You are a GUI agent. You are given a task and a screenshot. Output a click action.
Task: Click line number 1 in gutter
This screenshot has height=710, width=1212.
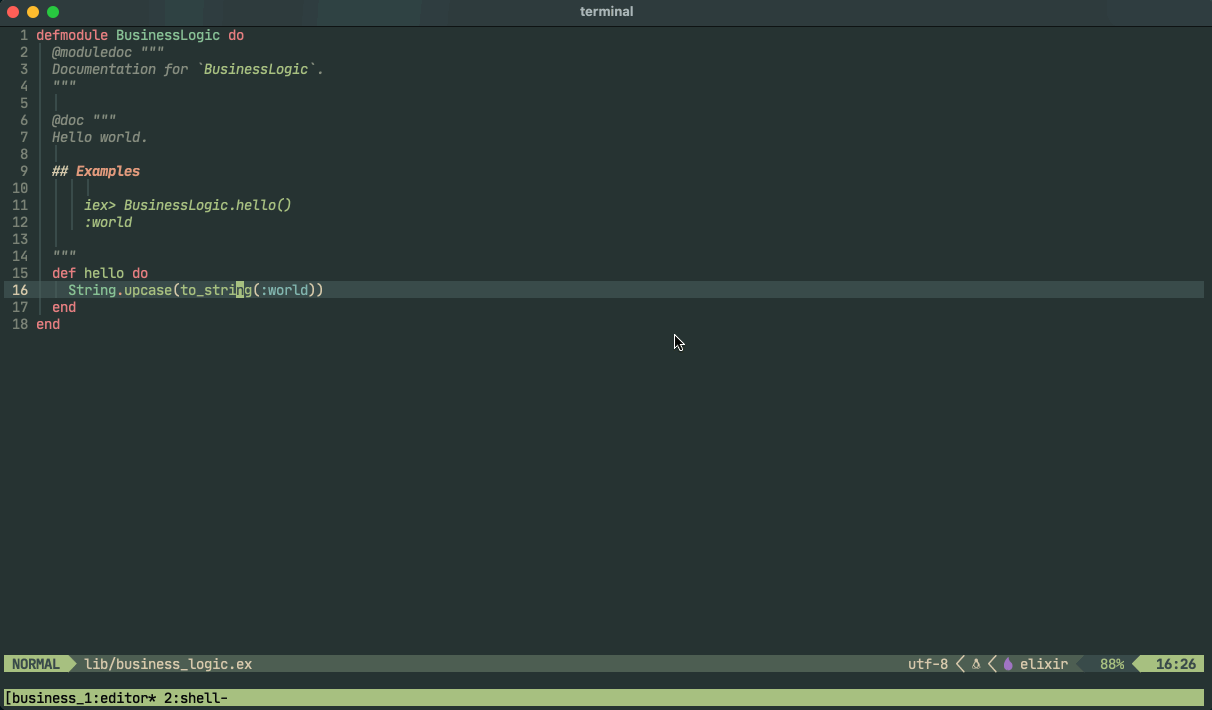[x=24, y=35]
